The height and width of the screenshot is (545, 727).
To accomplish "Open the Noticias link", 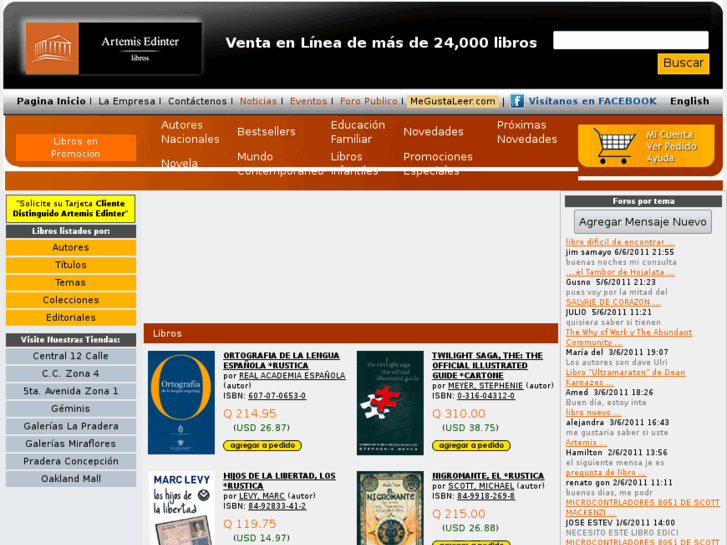I will [258, 101].
